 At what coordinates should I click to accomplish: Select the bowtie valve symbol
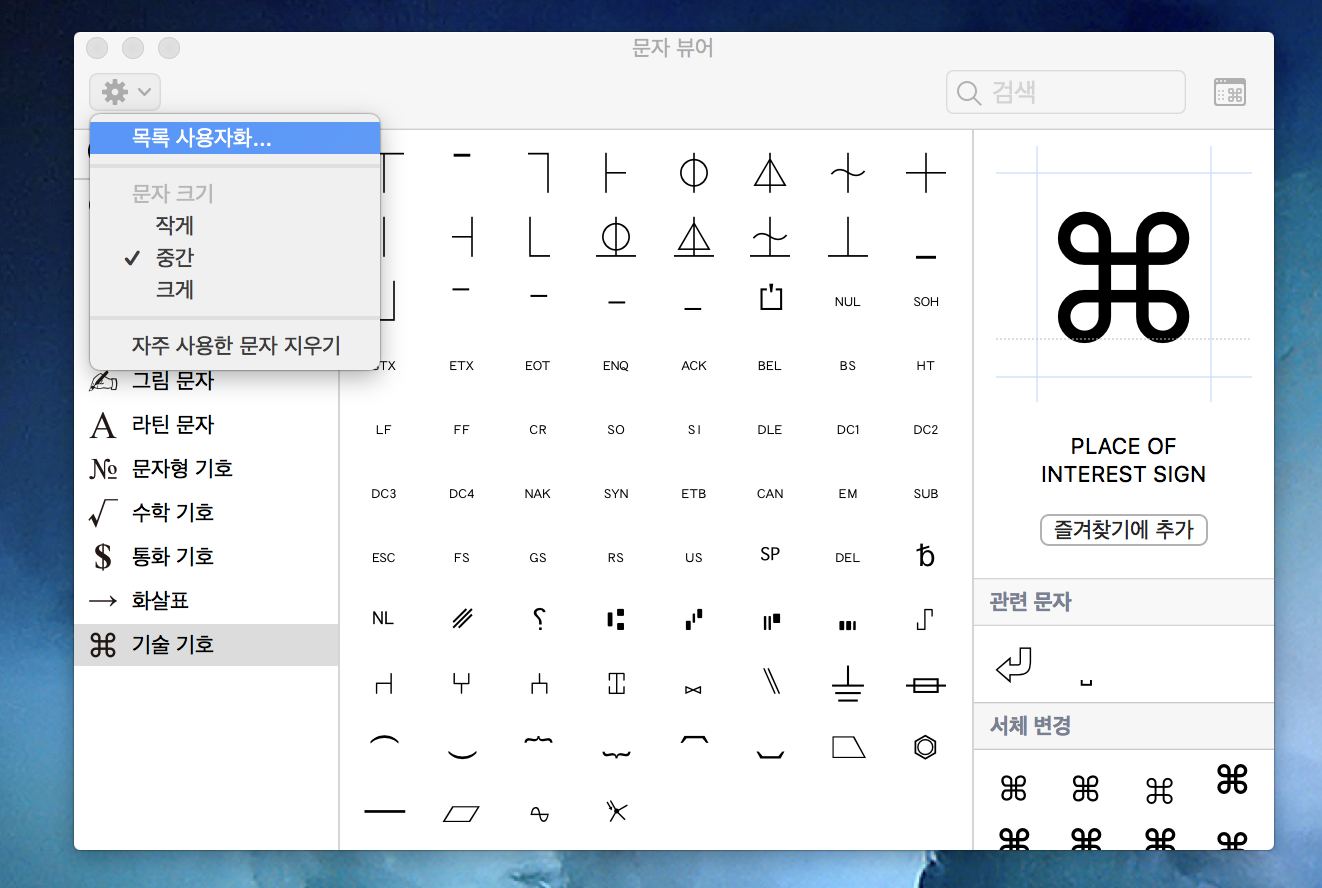pyautogui.click(x=693, y=689)
